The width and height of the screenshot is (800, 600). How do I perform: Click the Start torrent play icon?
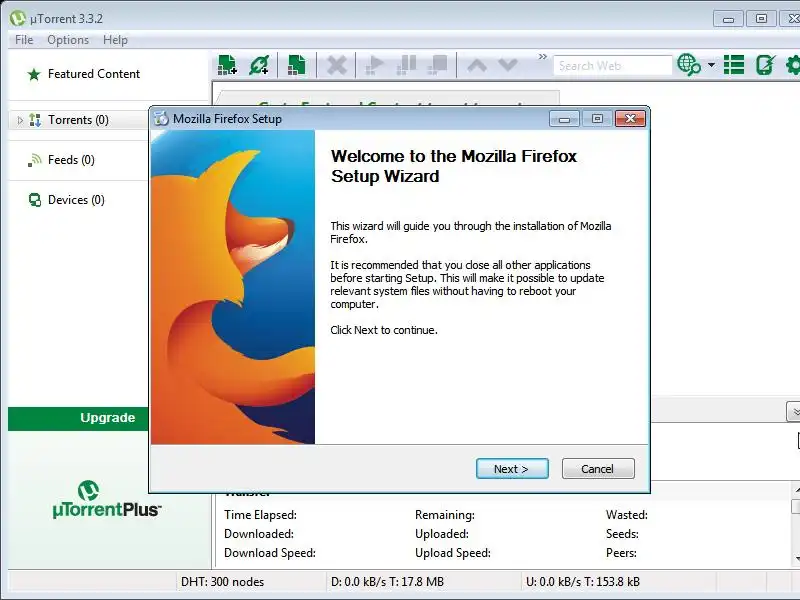[374, 65]
